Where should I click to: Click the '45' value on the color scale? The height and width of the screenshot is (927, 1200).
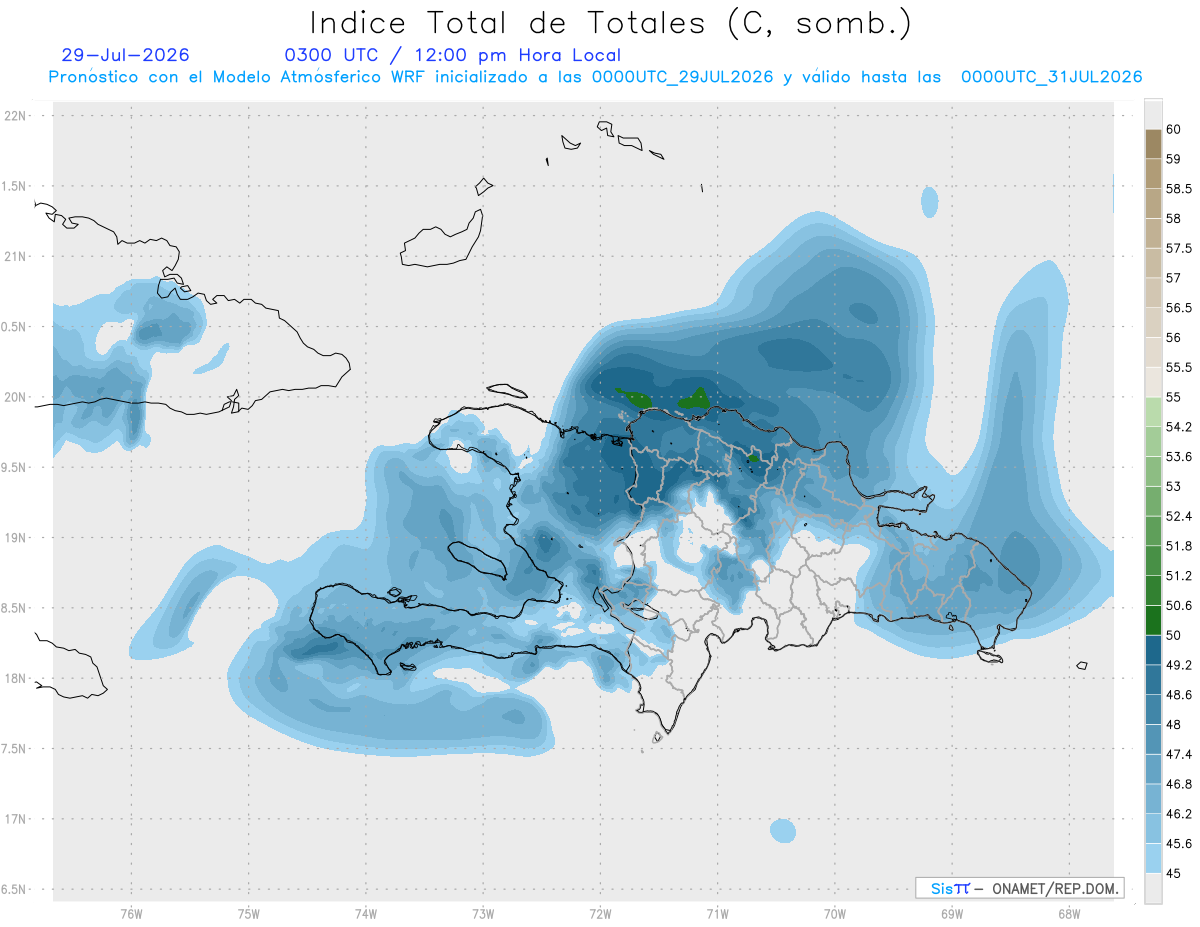1175,873
